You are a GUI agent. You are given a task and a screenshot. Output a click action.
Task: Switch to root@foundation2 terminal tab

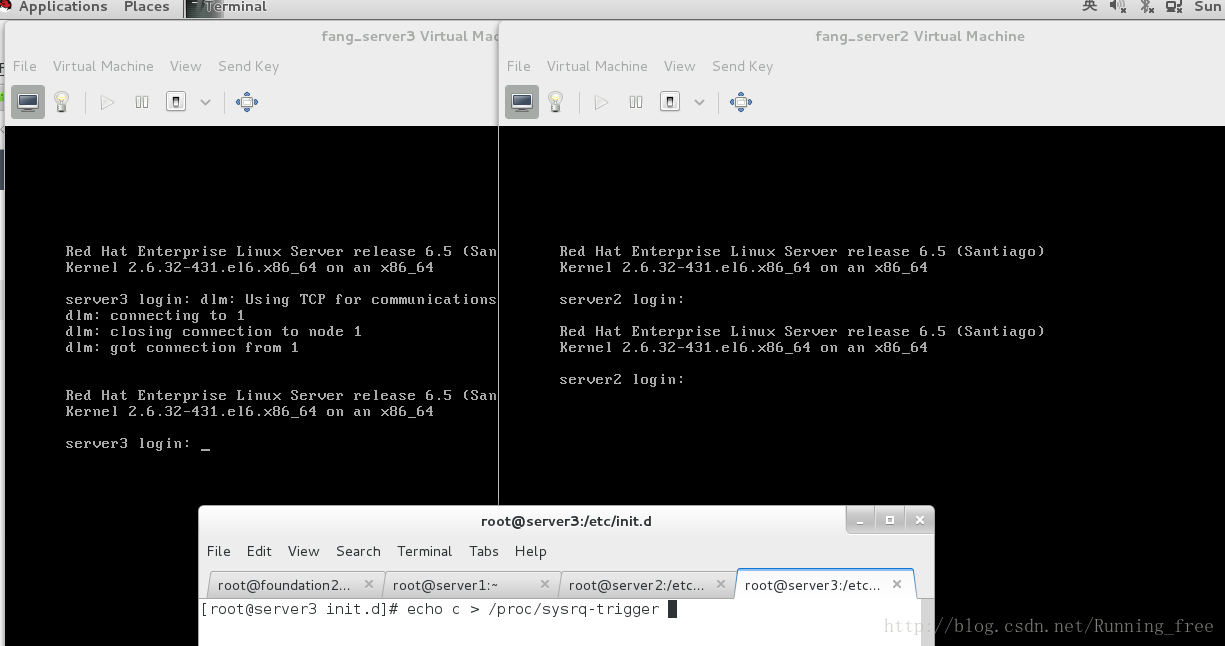(x=285, y=585)
